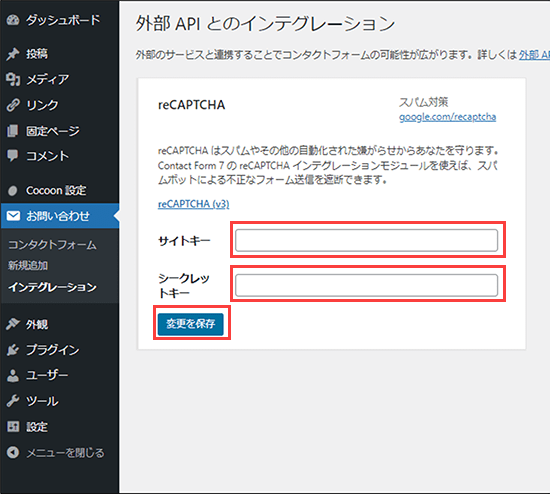The height and width of the screenshot is (494, 550).
Task: Click the plug icon beside プラグイン
Action: 13,350
